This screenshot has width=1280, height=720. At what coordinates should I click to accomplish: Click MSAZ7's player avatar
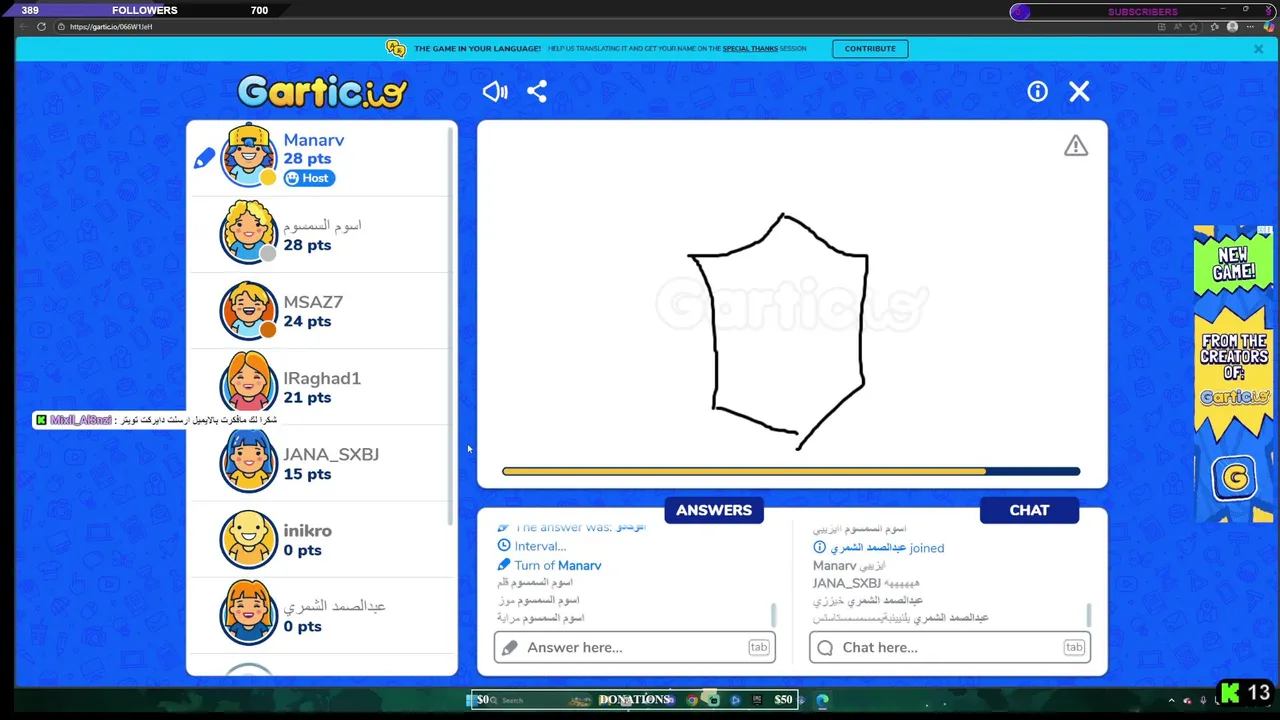coord(248,310)
